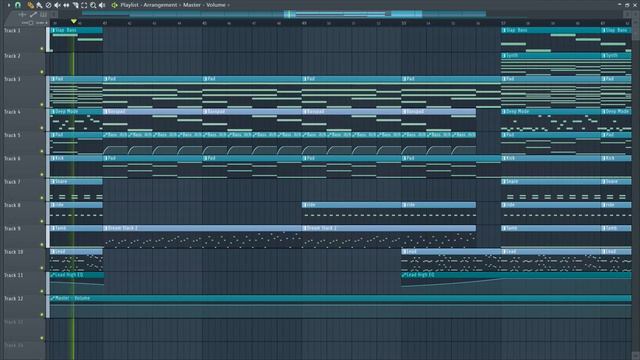
Task: Click the diagonal line icon below toolbar
Action: pos(33,14)
